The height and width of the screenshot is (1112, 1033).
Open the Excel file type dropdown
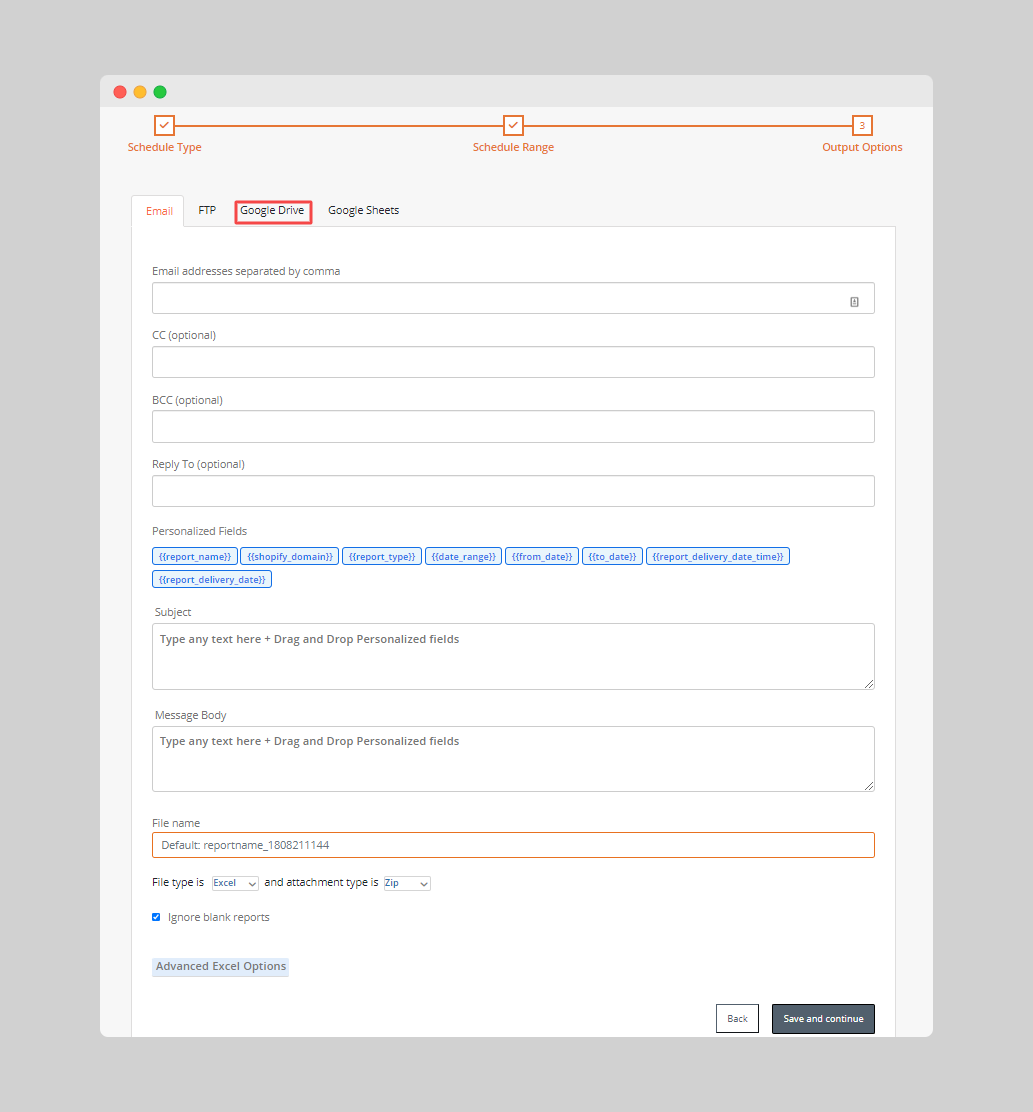[235, 883]
